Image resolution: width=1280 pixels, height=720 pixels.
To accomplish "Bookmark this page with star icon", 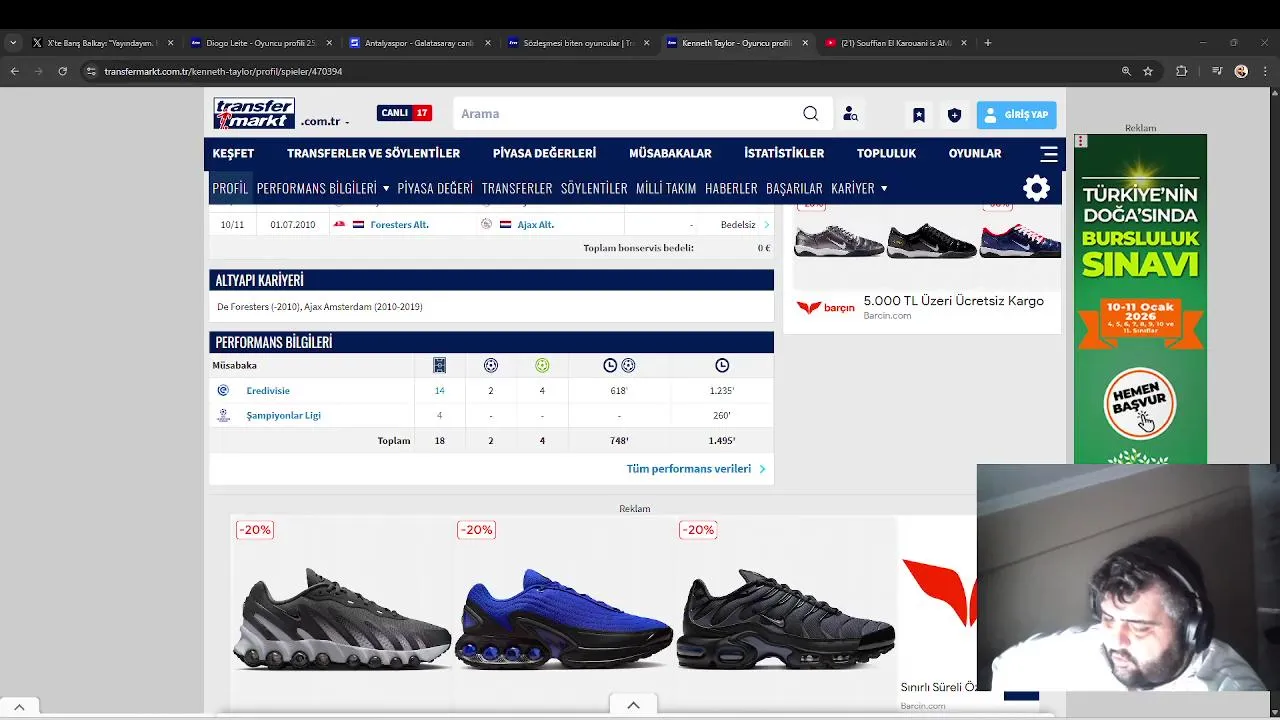I will [x=1148, y=71].
